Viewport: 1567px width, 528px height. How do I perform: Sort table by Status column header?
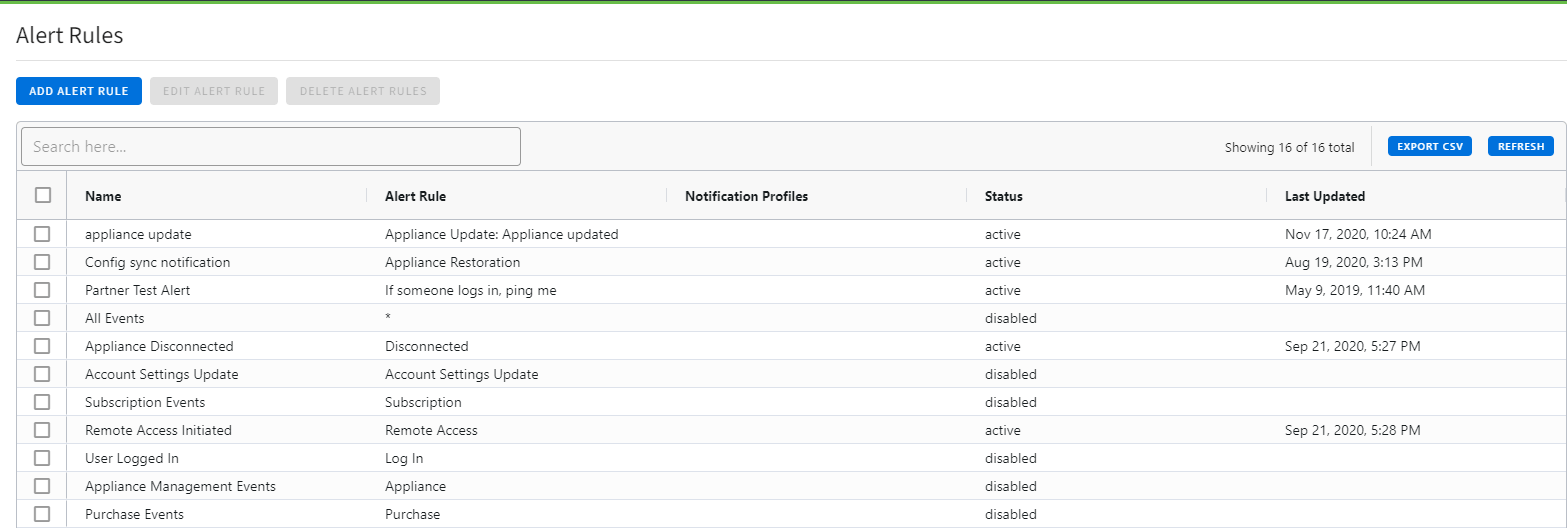pos(1003,197)
